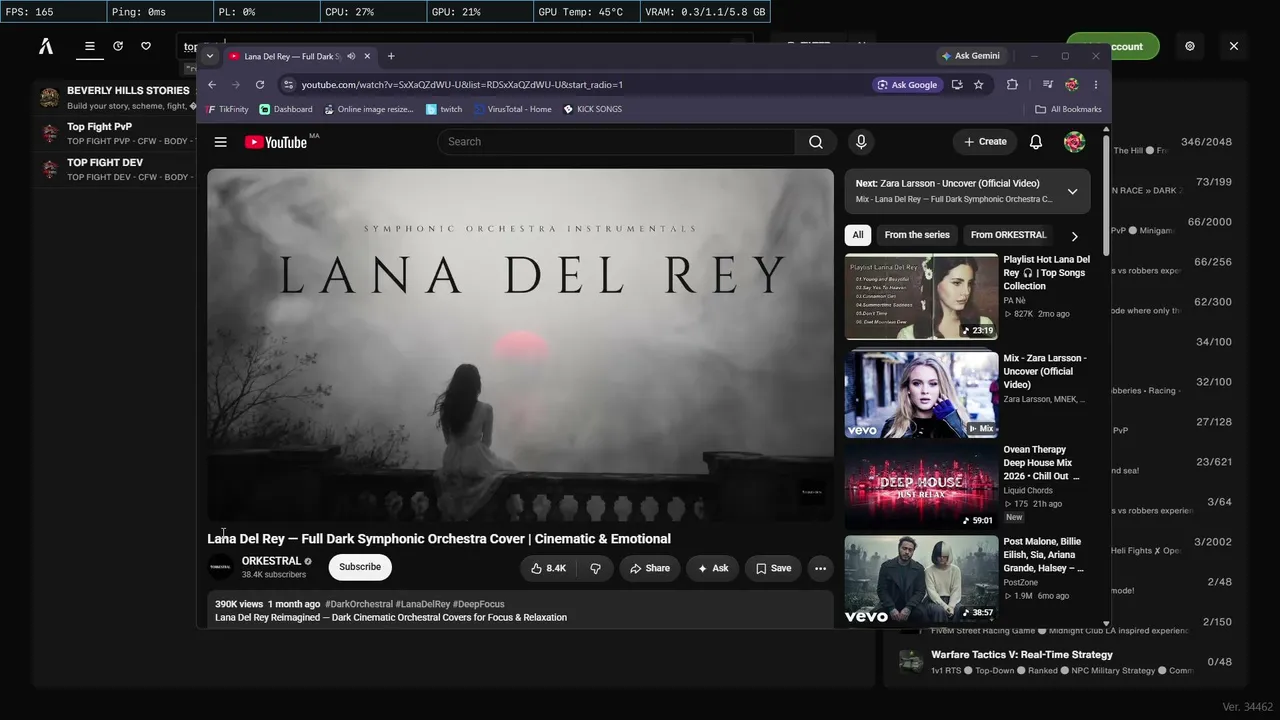Bookmark this page with the star

click(x=979, y=85)
